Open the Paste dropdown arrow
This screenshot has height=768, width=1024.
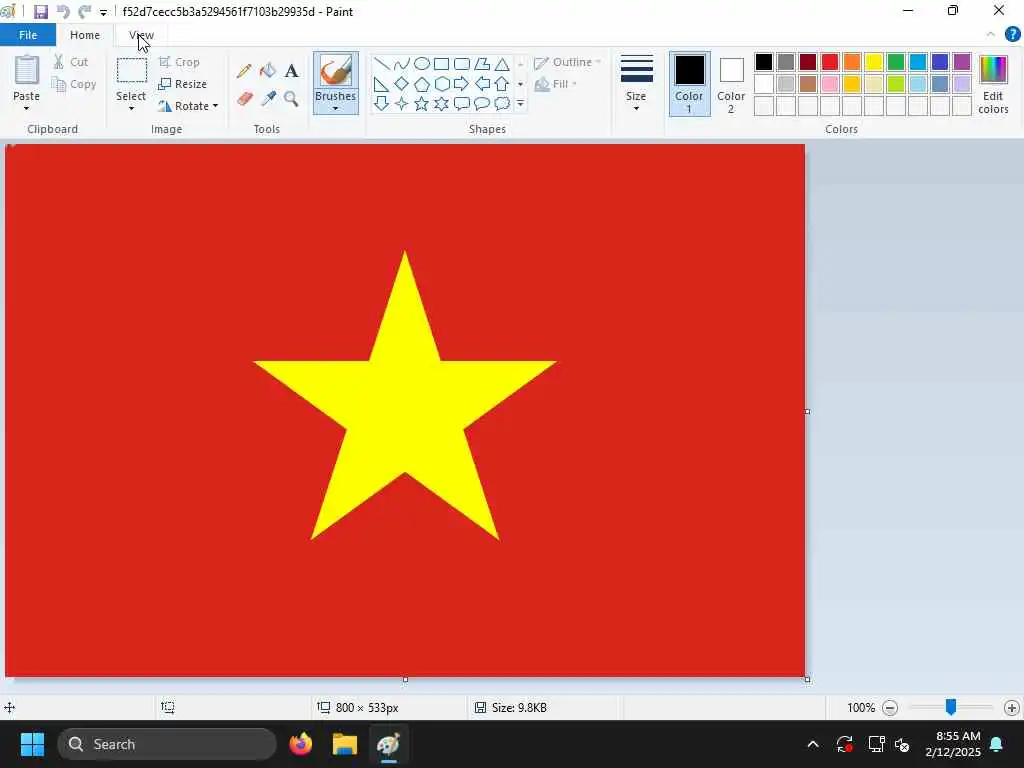coord(26,108)
